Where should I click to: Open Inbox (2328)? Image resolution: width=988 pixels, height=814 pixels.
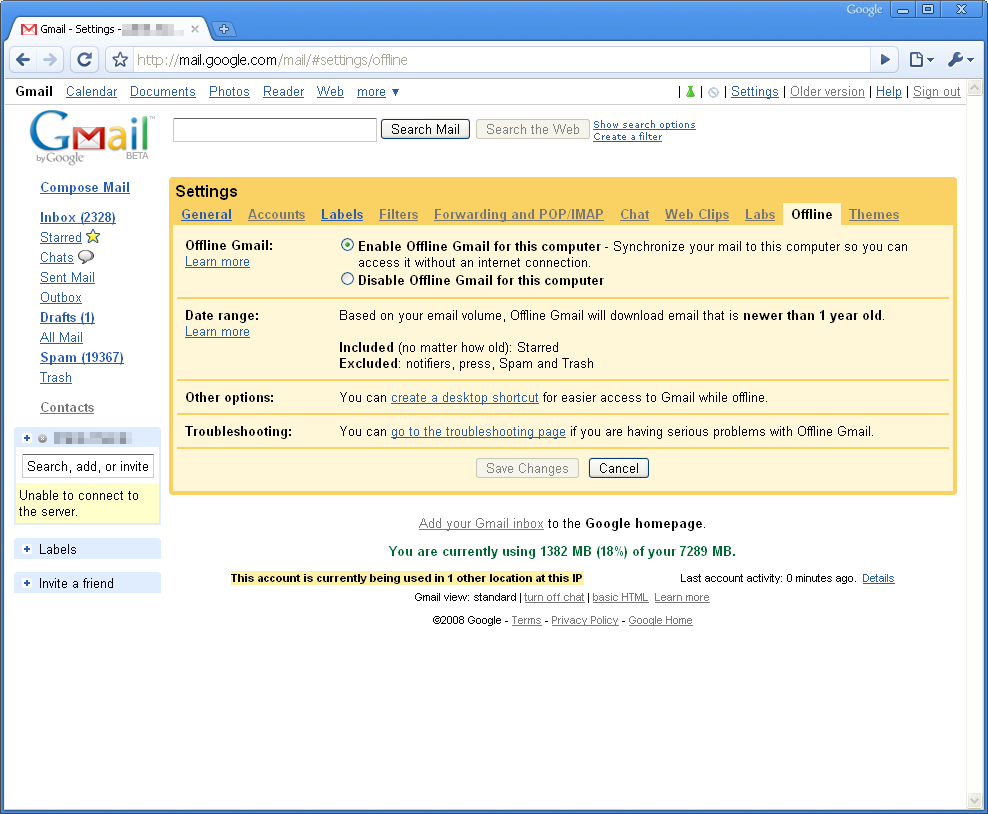click(x=78, y=217)
